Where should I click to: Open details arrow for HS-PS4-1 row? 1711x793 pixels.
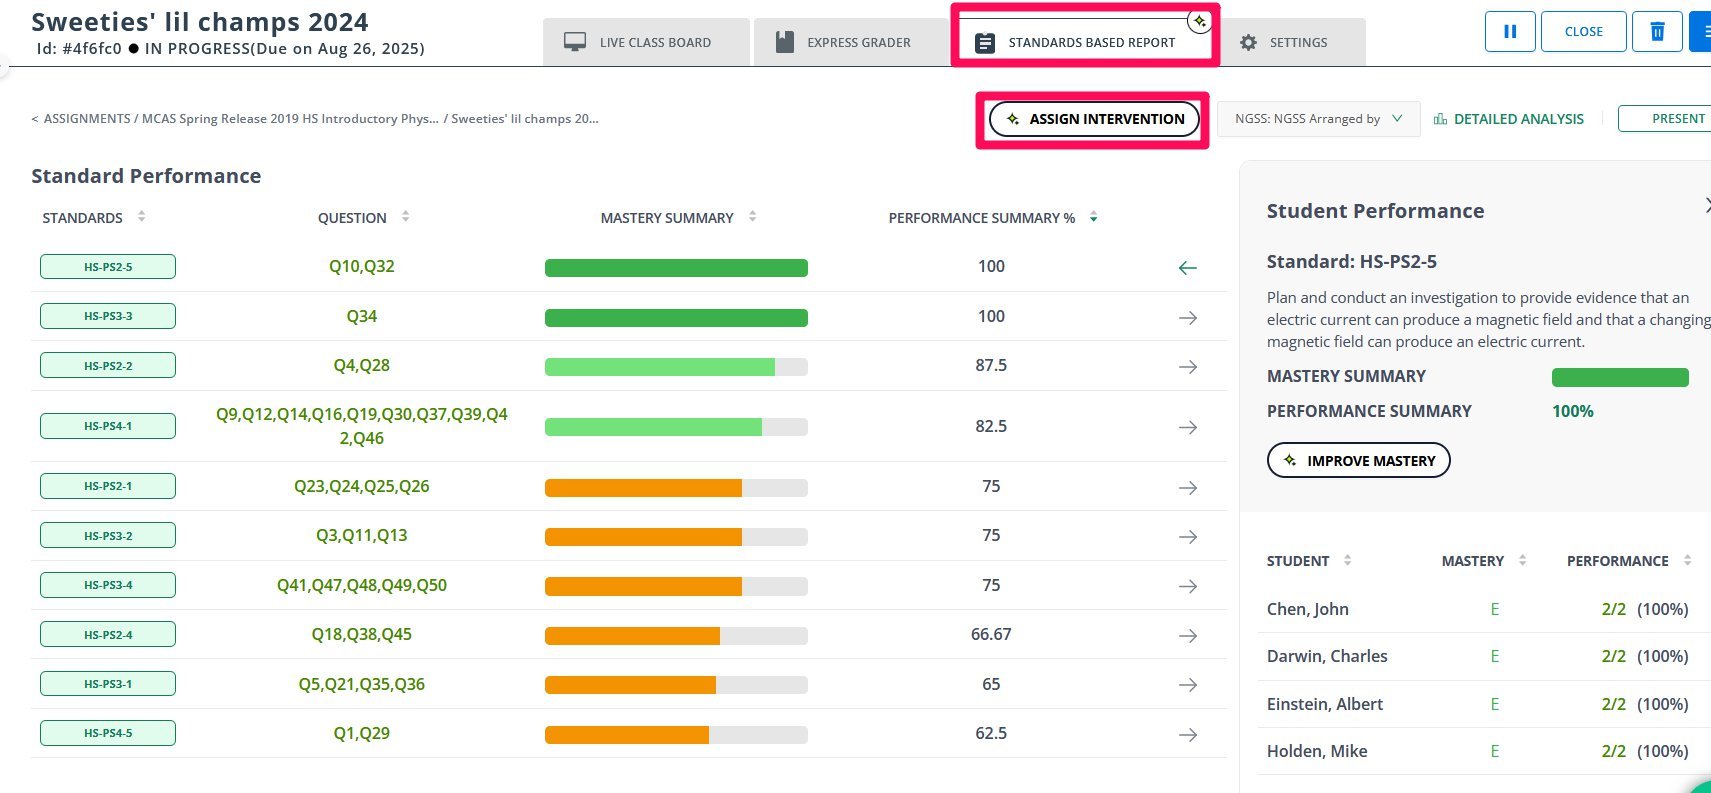1187,428
